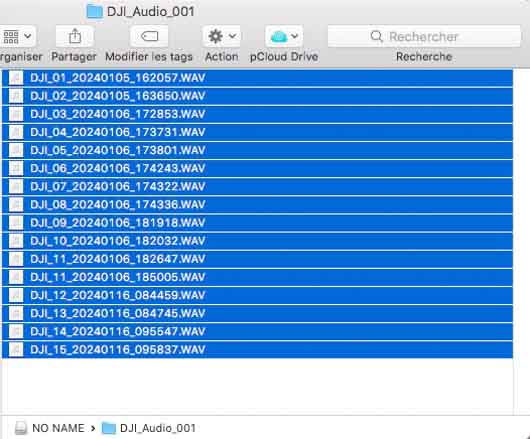Select file DJI_02_20240105_163650.WAV
Image resolution: width=530 pixels, height=439 pixels.
[257, 96]
